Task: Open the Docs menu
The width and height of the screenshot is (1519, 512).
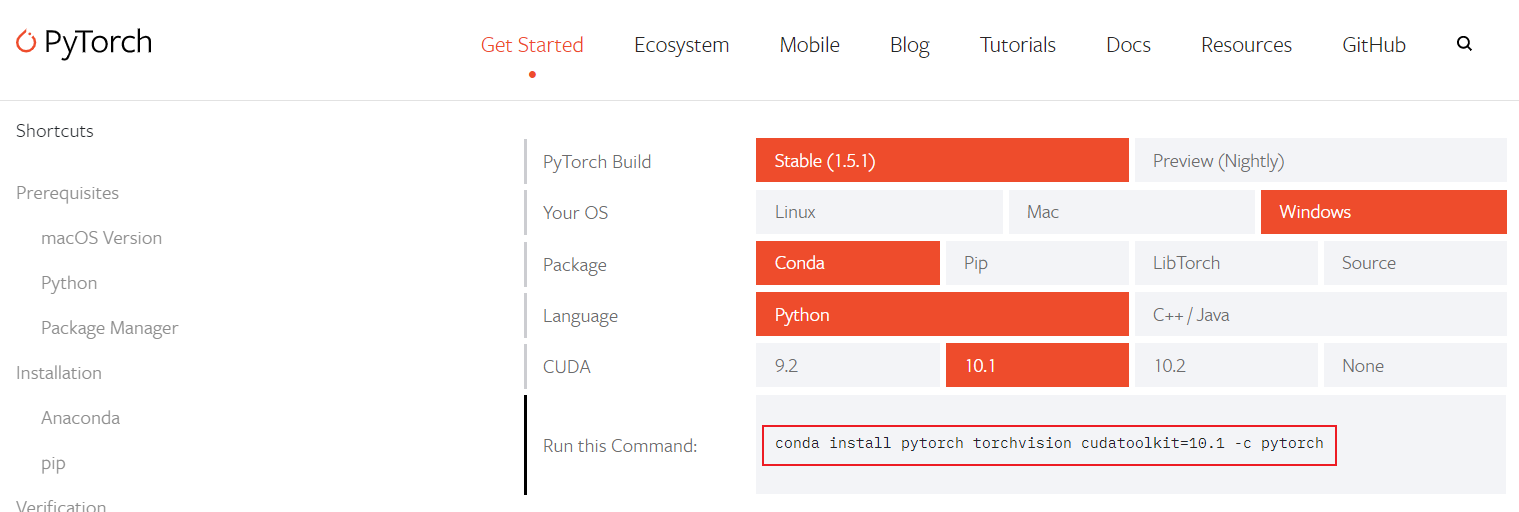Action: 1128,45
